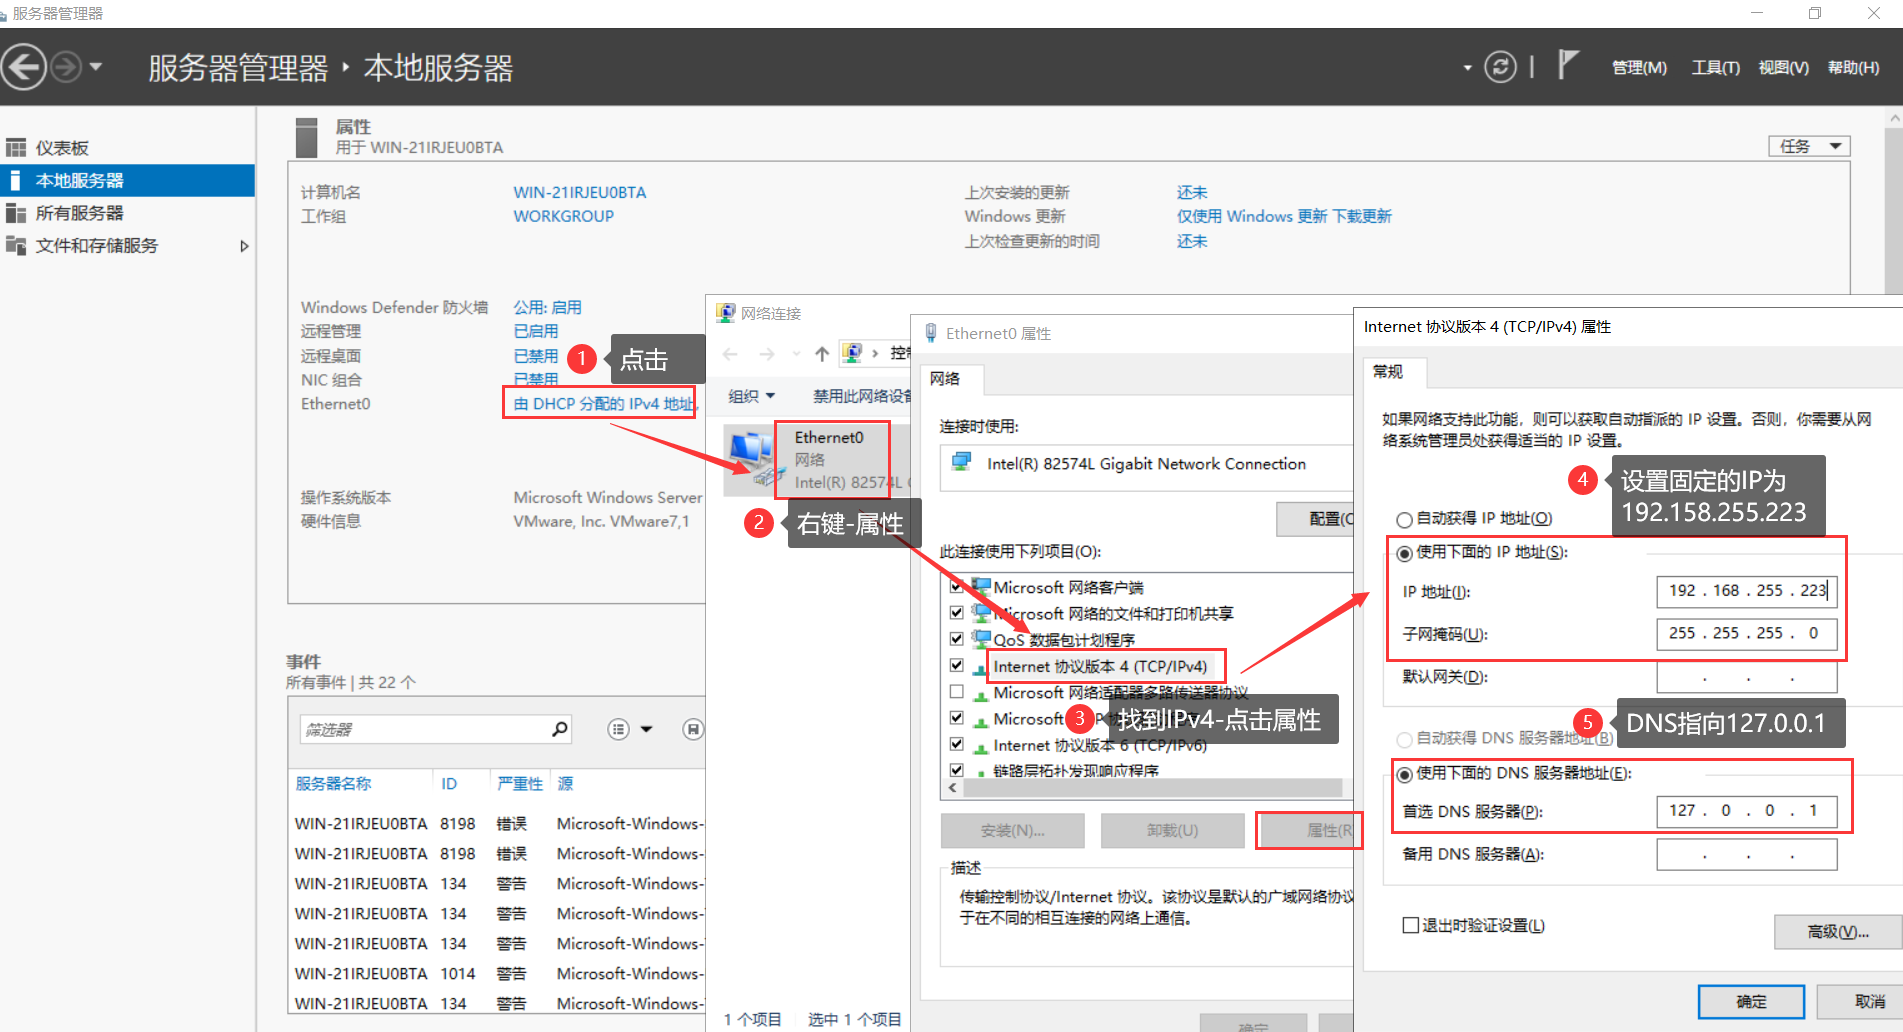
Task: Click the save query icon in events
Action: point(693,729)
